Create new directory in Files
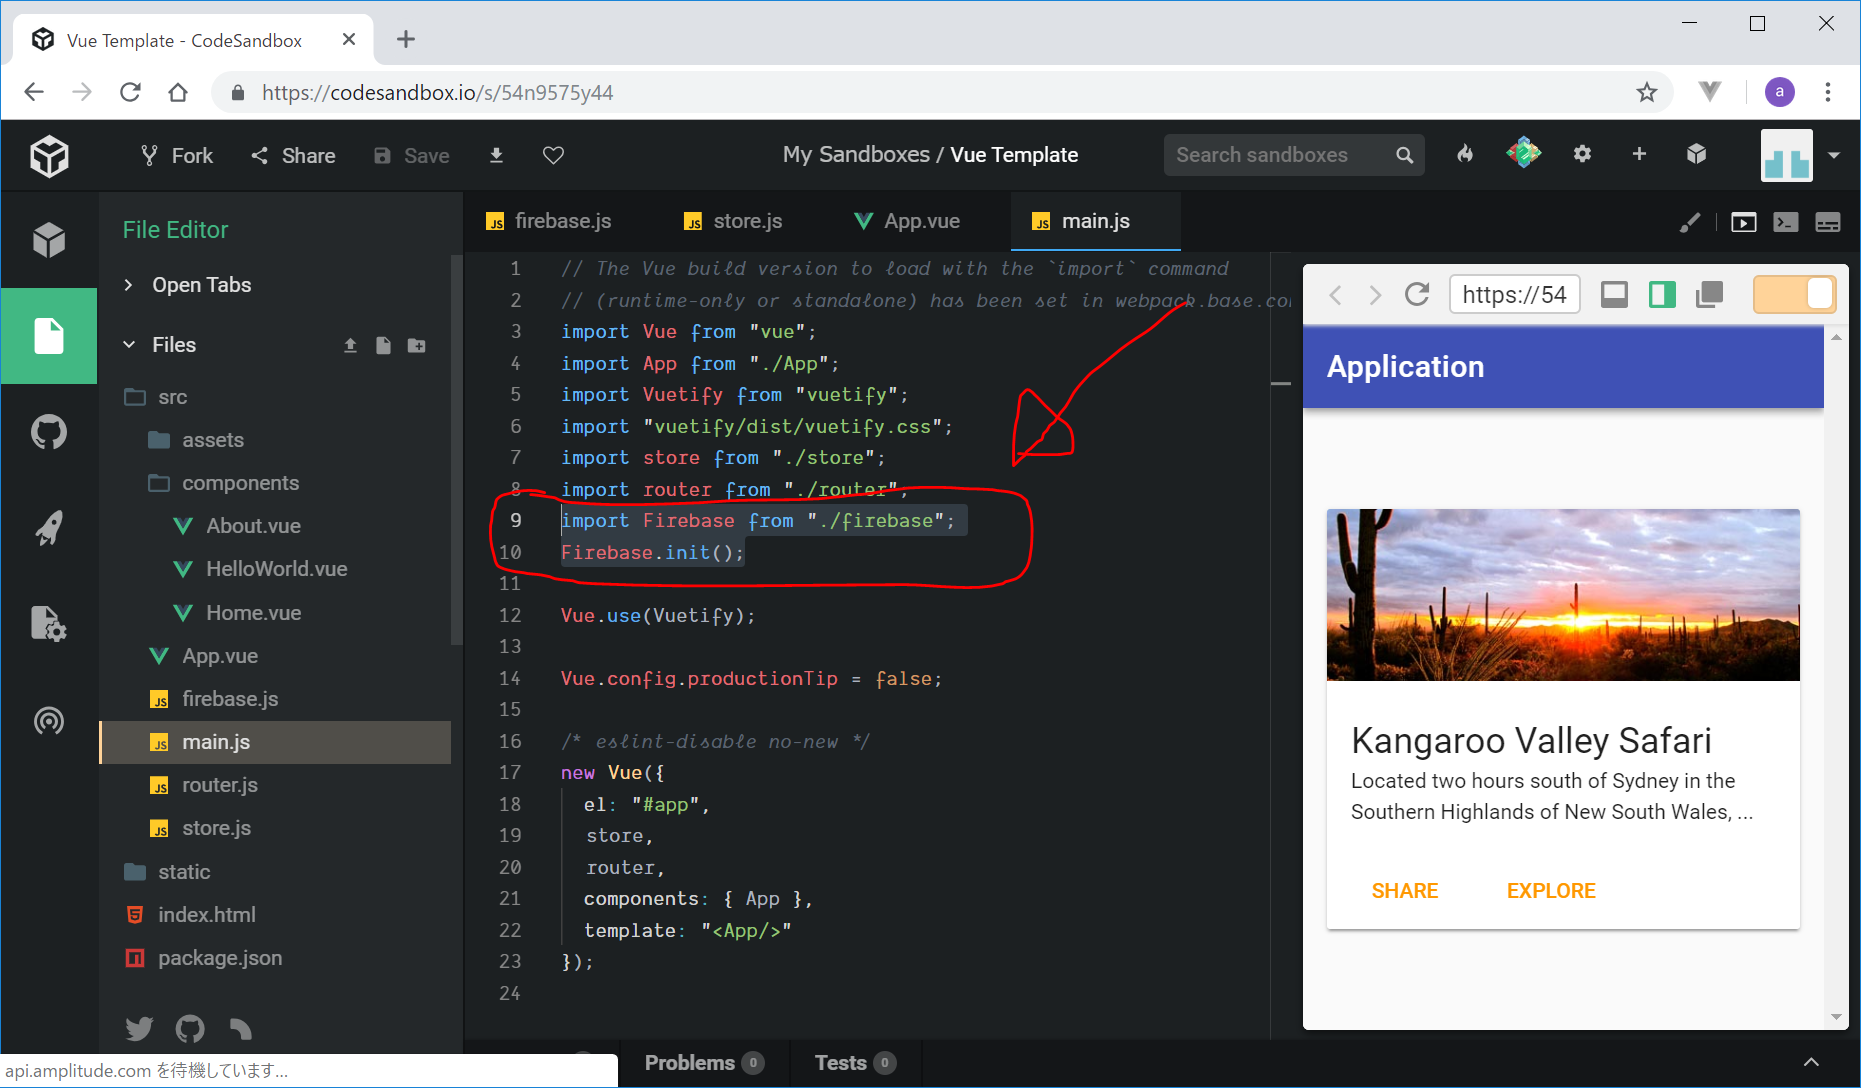 point(417,345)
